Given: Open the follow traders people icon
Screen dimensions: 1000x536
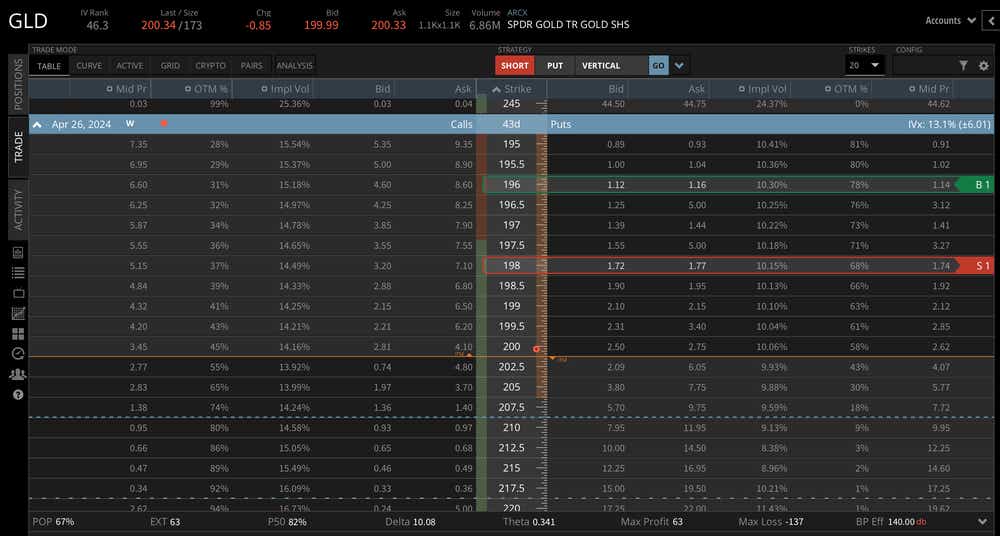Looking at the screenshot, I should [x=18, y=374].
